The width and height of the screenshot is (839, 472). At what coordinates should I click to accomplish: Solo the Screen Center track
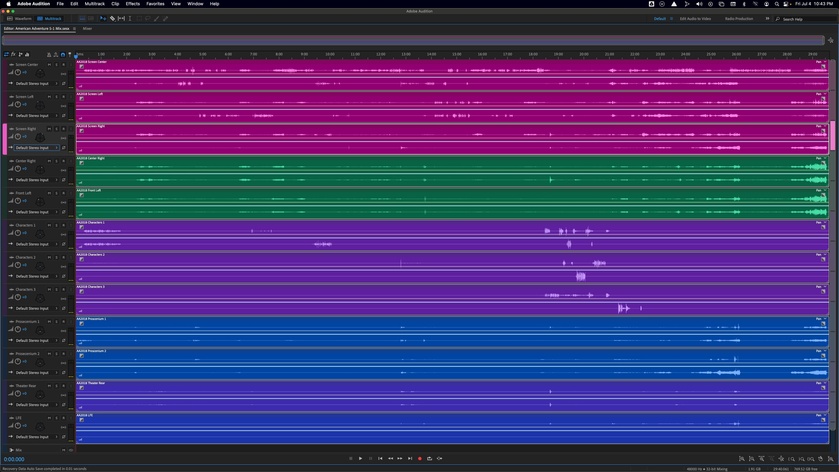pos(57,65)
